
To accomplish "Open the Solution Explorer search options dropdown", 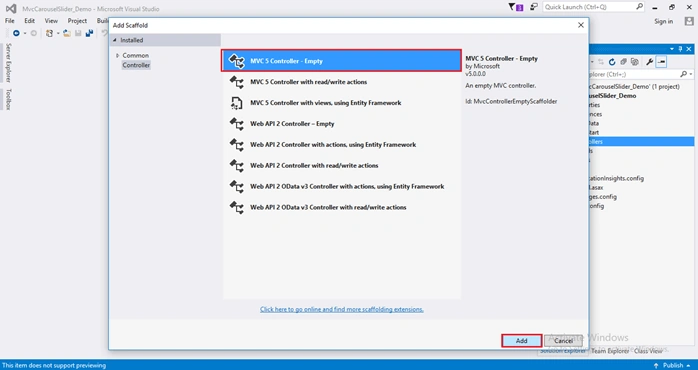I will (690, 74).
